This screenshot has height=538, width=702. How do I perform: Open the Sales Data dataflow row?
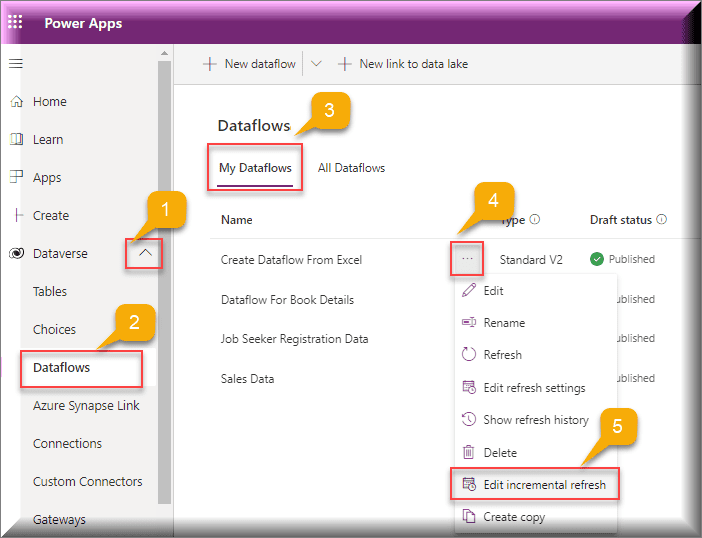pyautogui.click(x=247, y=379)
